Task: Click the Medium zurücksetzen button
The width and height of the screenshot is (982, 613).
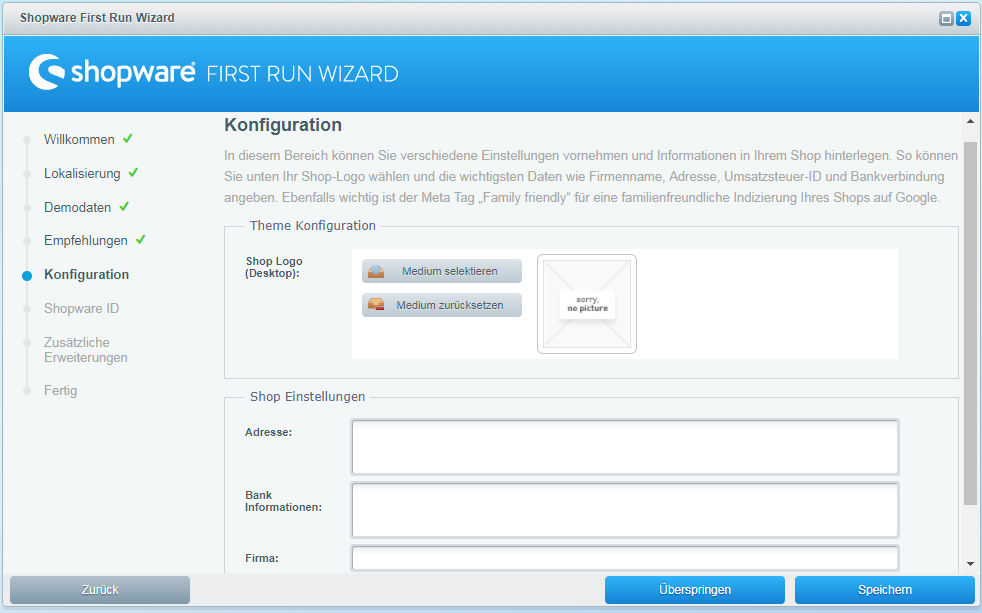Action: pyautogui.click(x=442, y=305)
